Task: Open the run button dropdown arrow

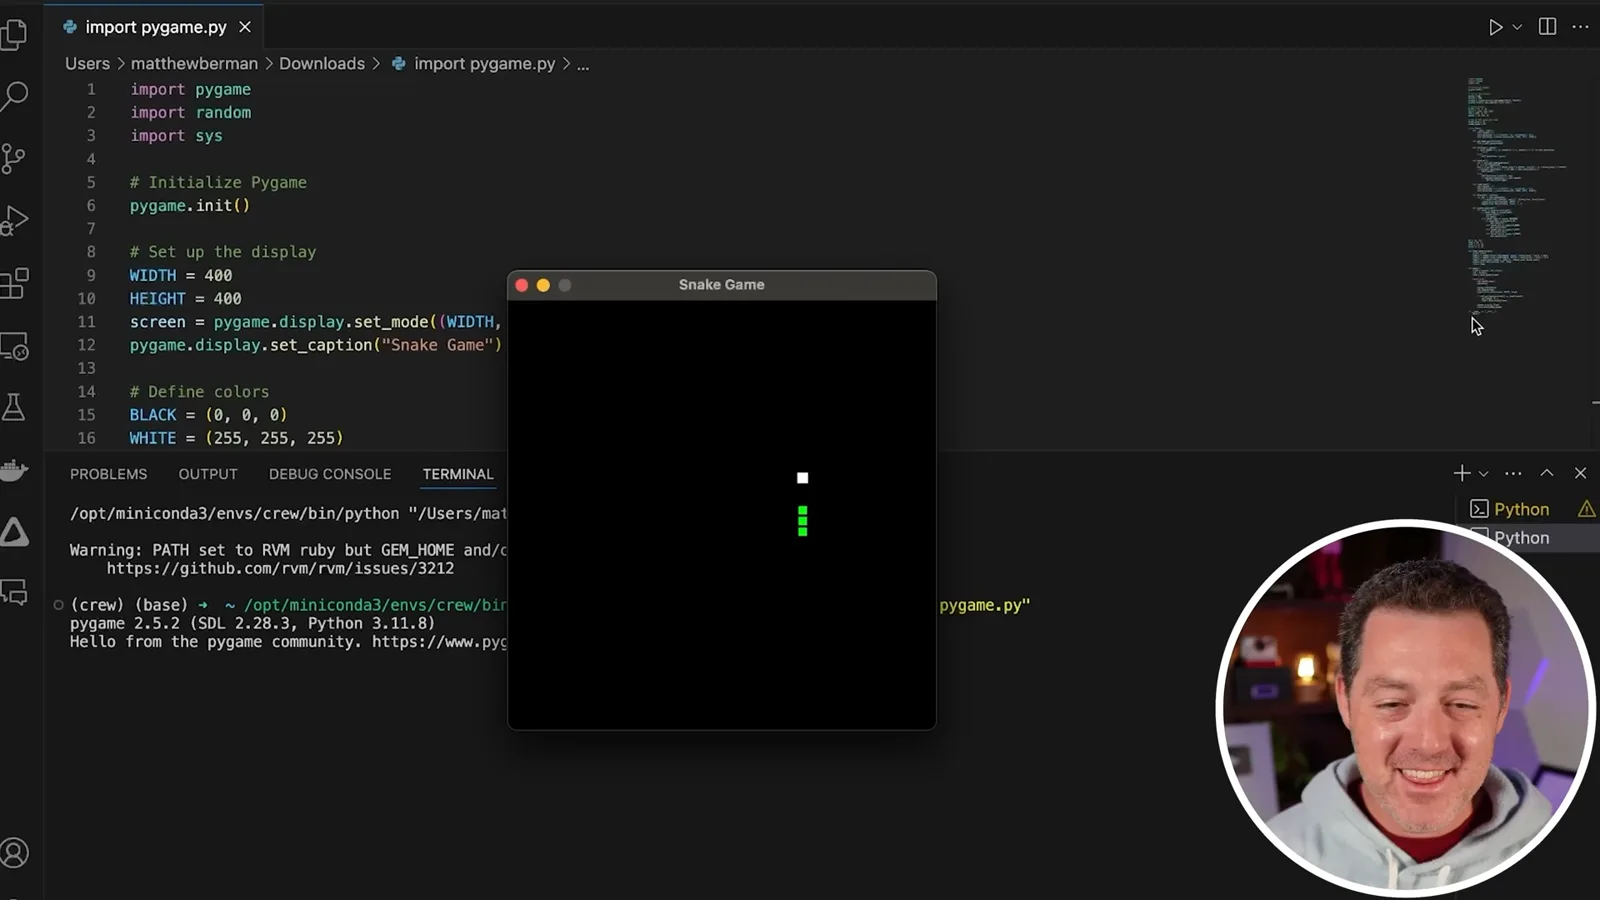Action: tap(1517, 27)
